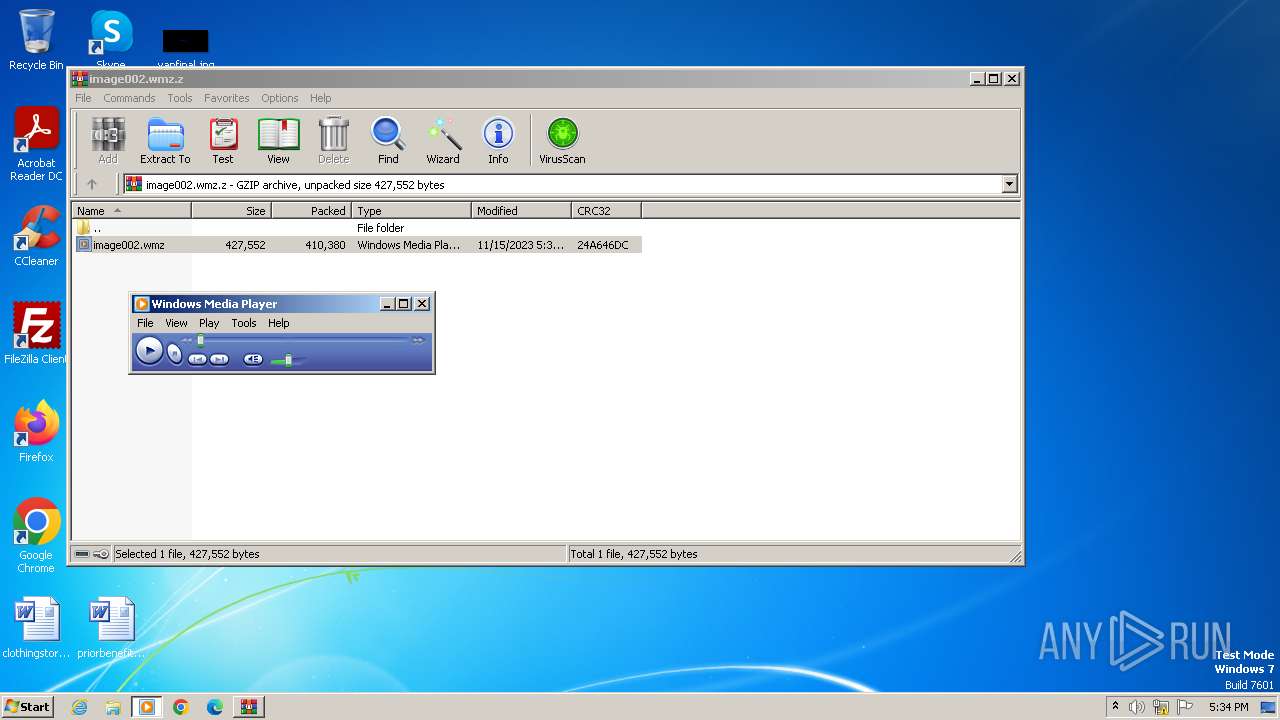Open the Find magnifier tool

click(x=388, y=141)
